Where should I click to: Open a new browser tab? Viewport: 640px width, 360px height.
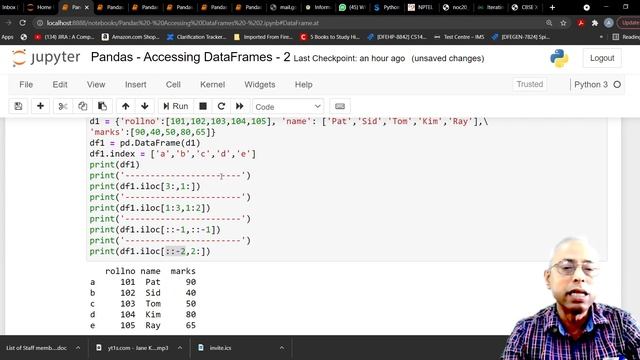[x=552, y=7]
